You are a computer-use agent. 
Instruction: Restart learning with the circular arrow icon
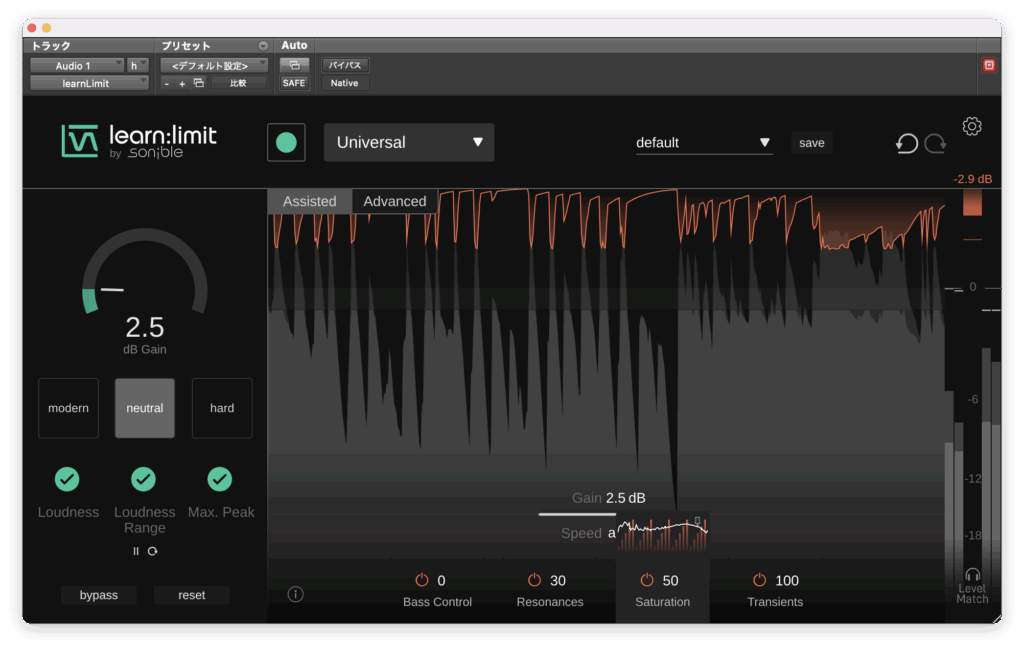pos(152,551)
